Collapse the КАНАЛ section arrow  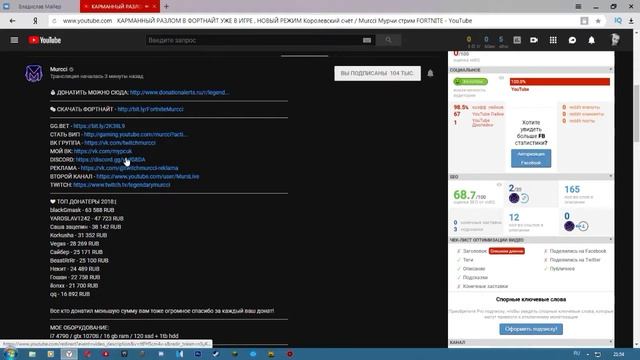(x=611, y=342)
